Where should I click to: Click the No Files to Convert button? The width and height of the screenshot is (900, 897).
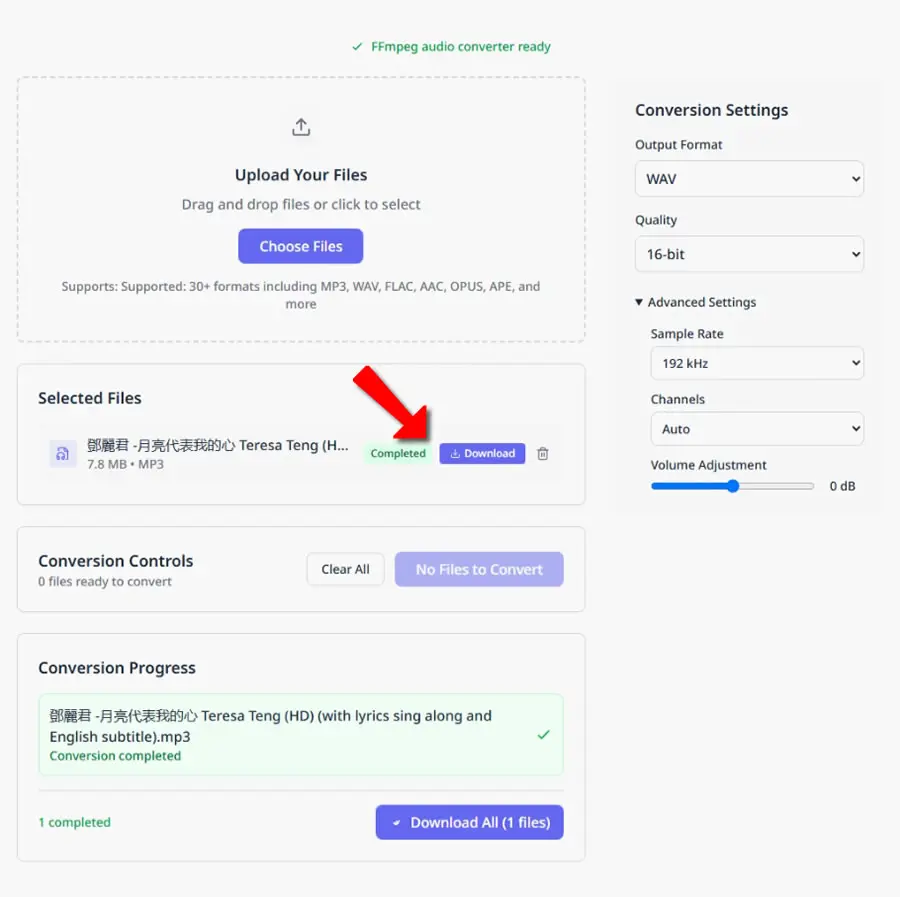pos(479,569)
